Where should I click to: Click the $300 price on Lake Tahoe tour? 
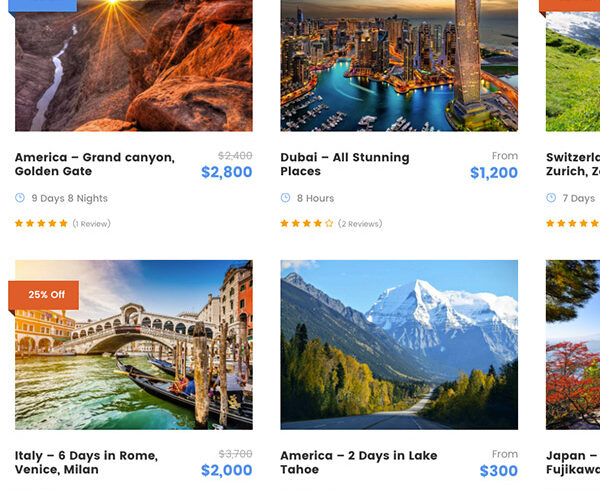click(x=498, y=471)
